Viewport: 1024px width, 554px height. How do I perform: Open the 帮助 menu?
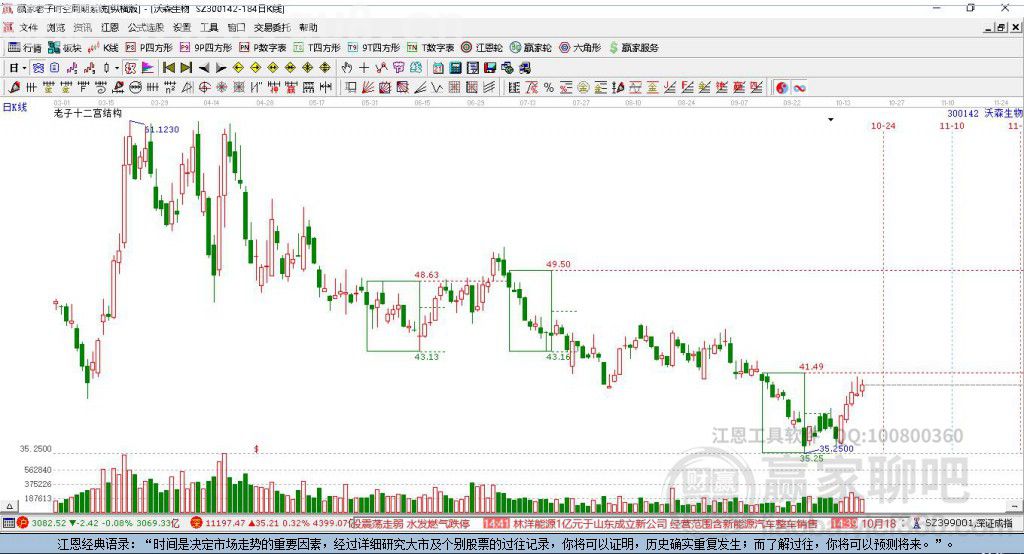pyautogui.click(x=308, y=27)
